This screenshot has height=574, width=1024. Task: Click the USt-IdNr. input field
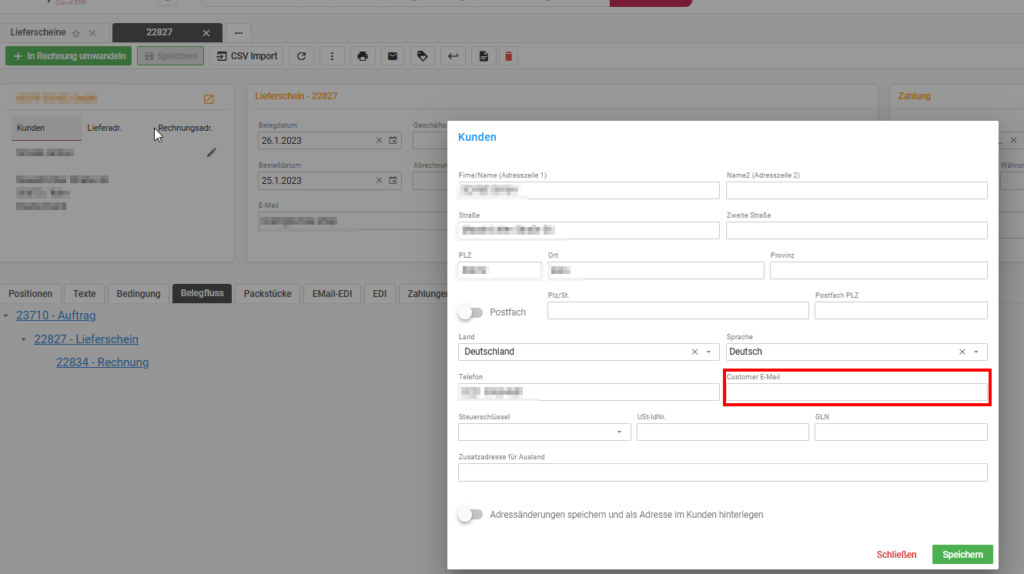pyautogui.click(x=722, y=432)
